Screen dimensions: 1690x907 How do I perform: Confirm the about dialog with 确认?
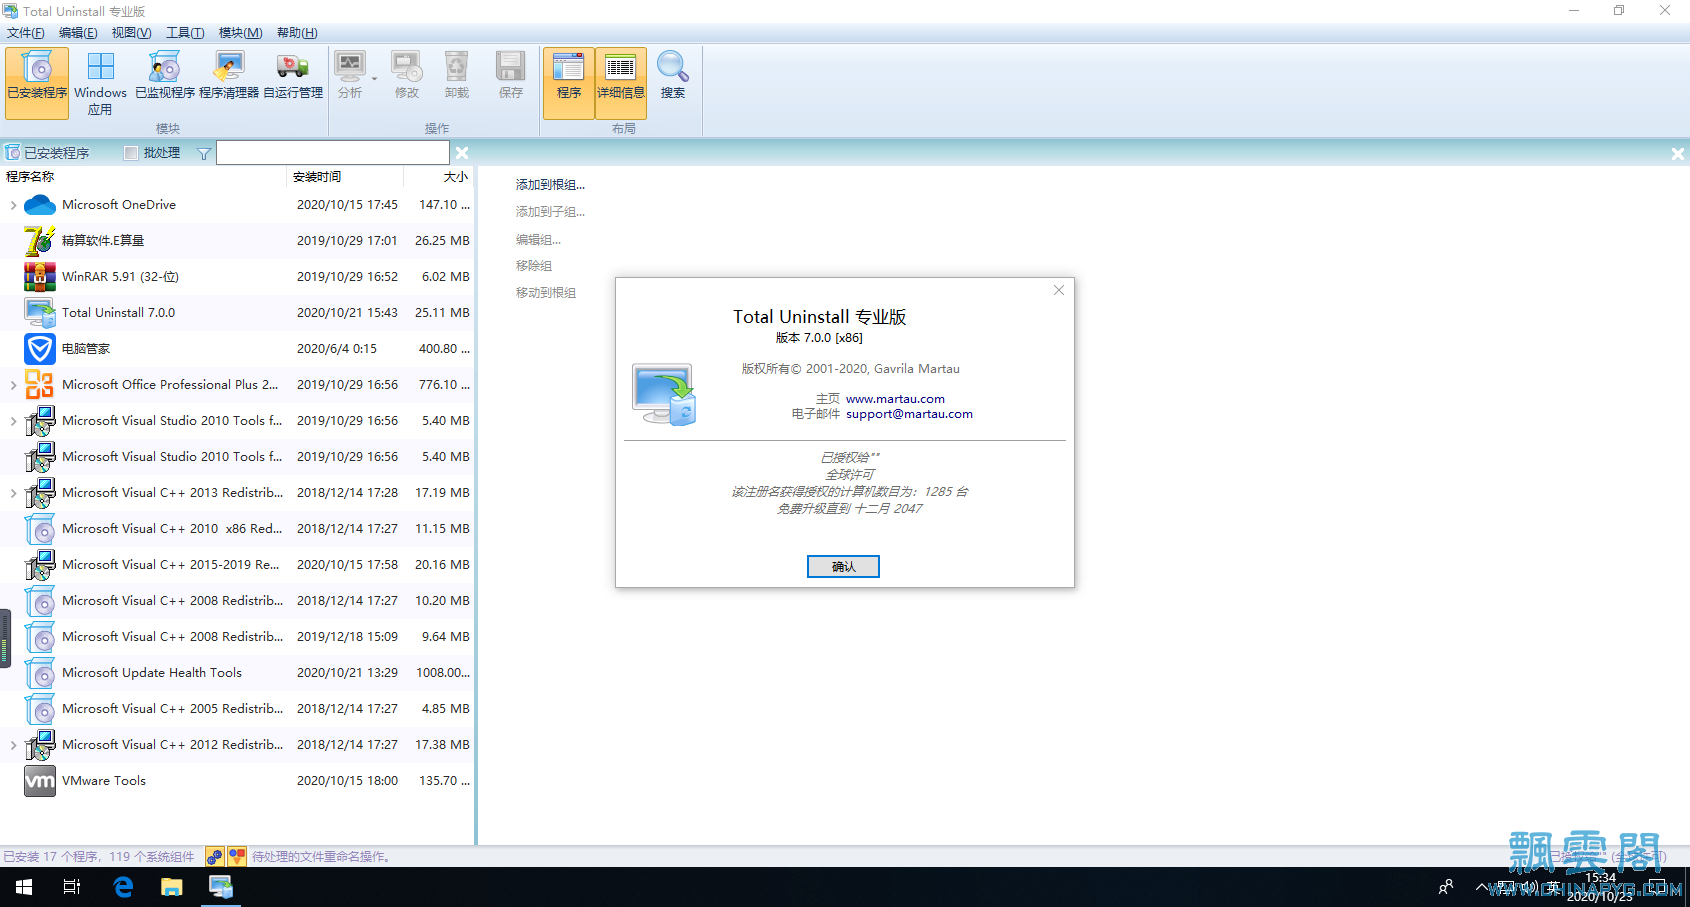coord(843,566)
